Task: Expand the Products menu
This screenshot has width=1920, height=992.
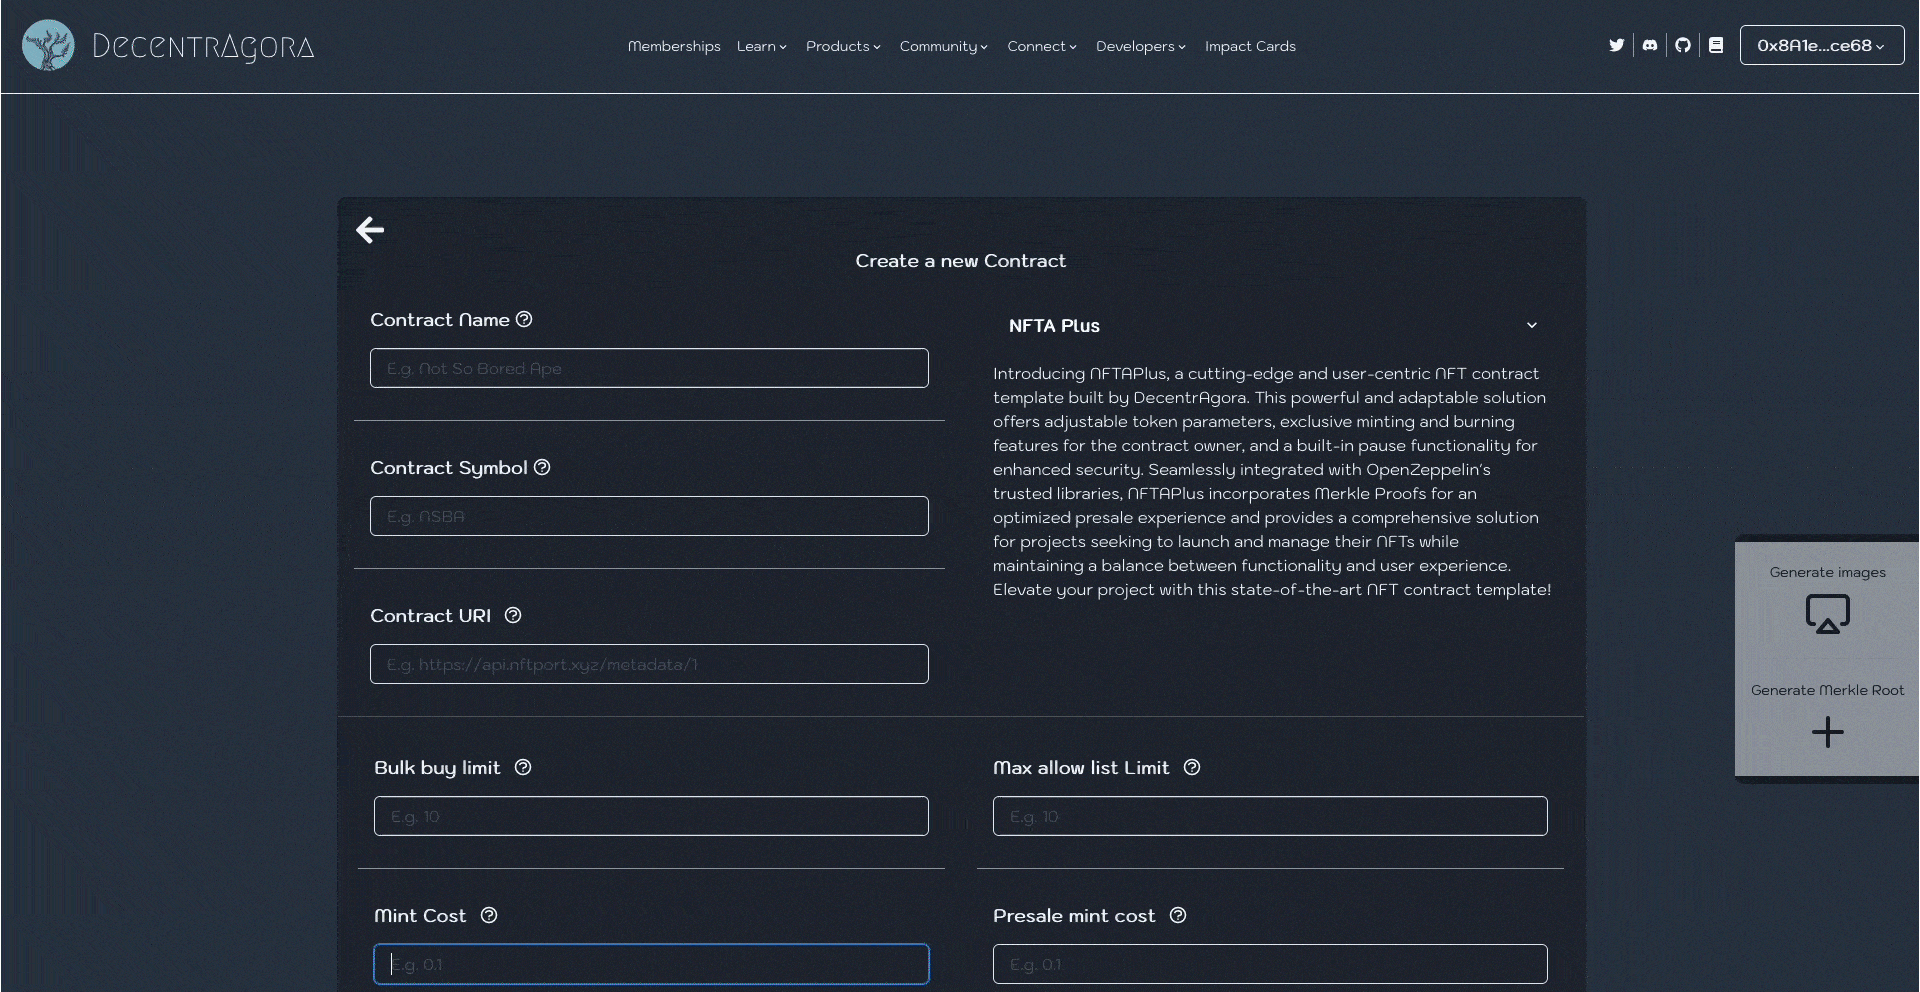Action: [842, 46]
